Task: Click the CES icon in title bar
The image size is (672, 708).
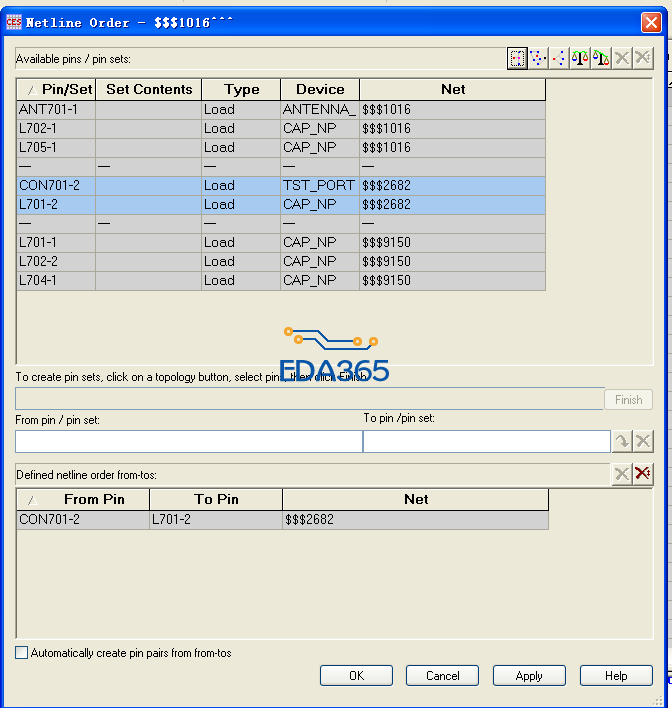Action: tap(14, 22)
